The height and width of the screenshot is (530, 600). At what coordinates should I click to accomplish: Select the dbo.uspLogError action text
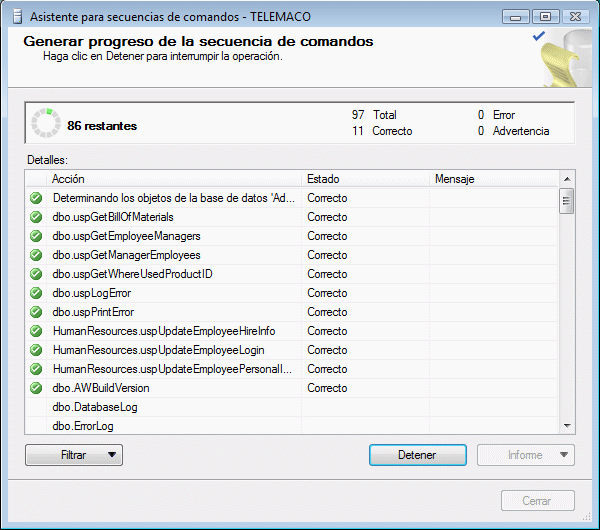[x=92, y=293]
